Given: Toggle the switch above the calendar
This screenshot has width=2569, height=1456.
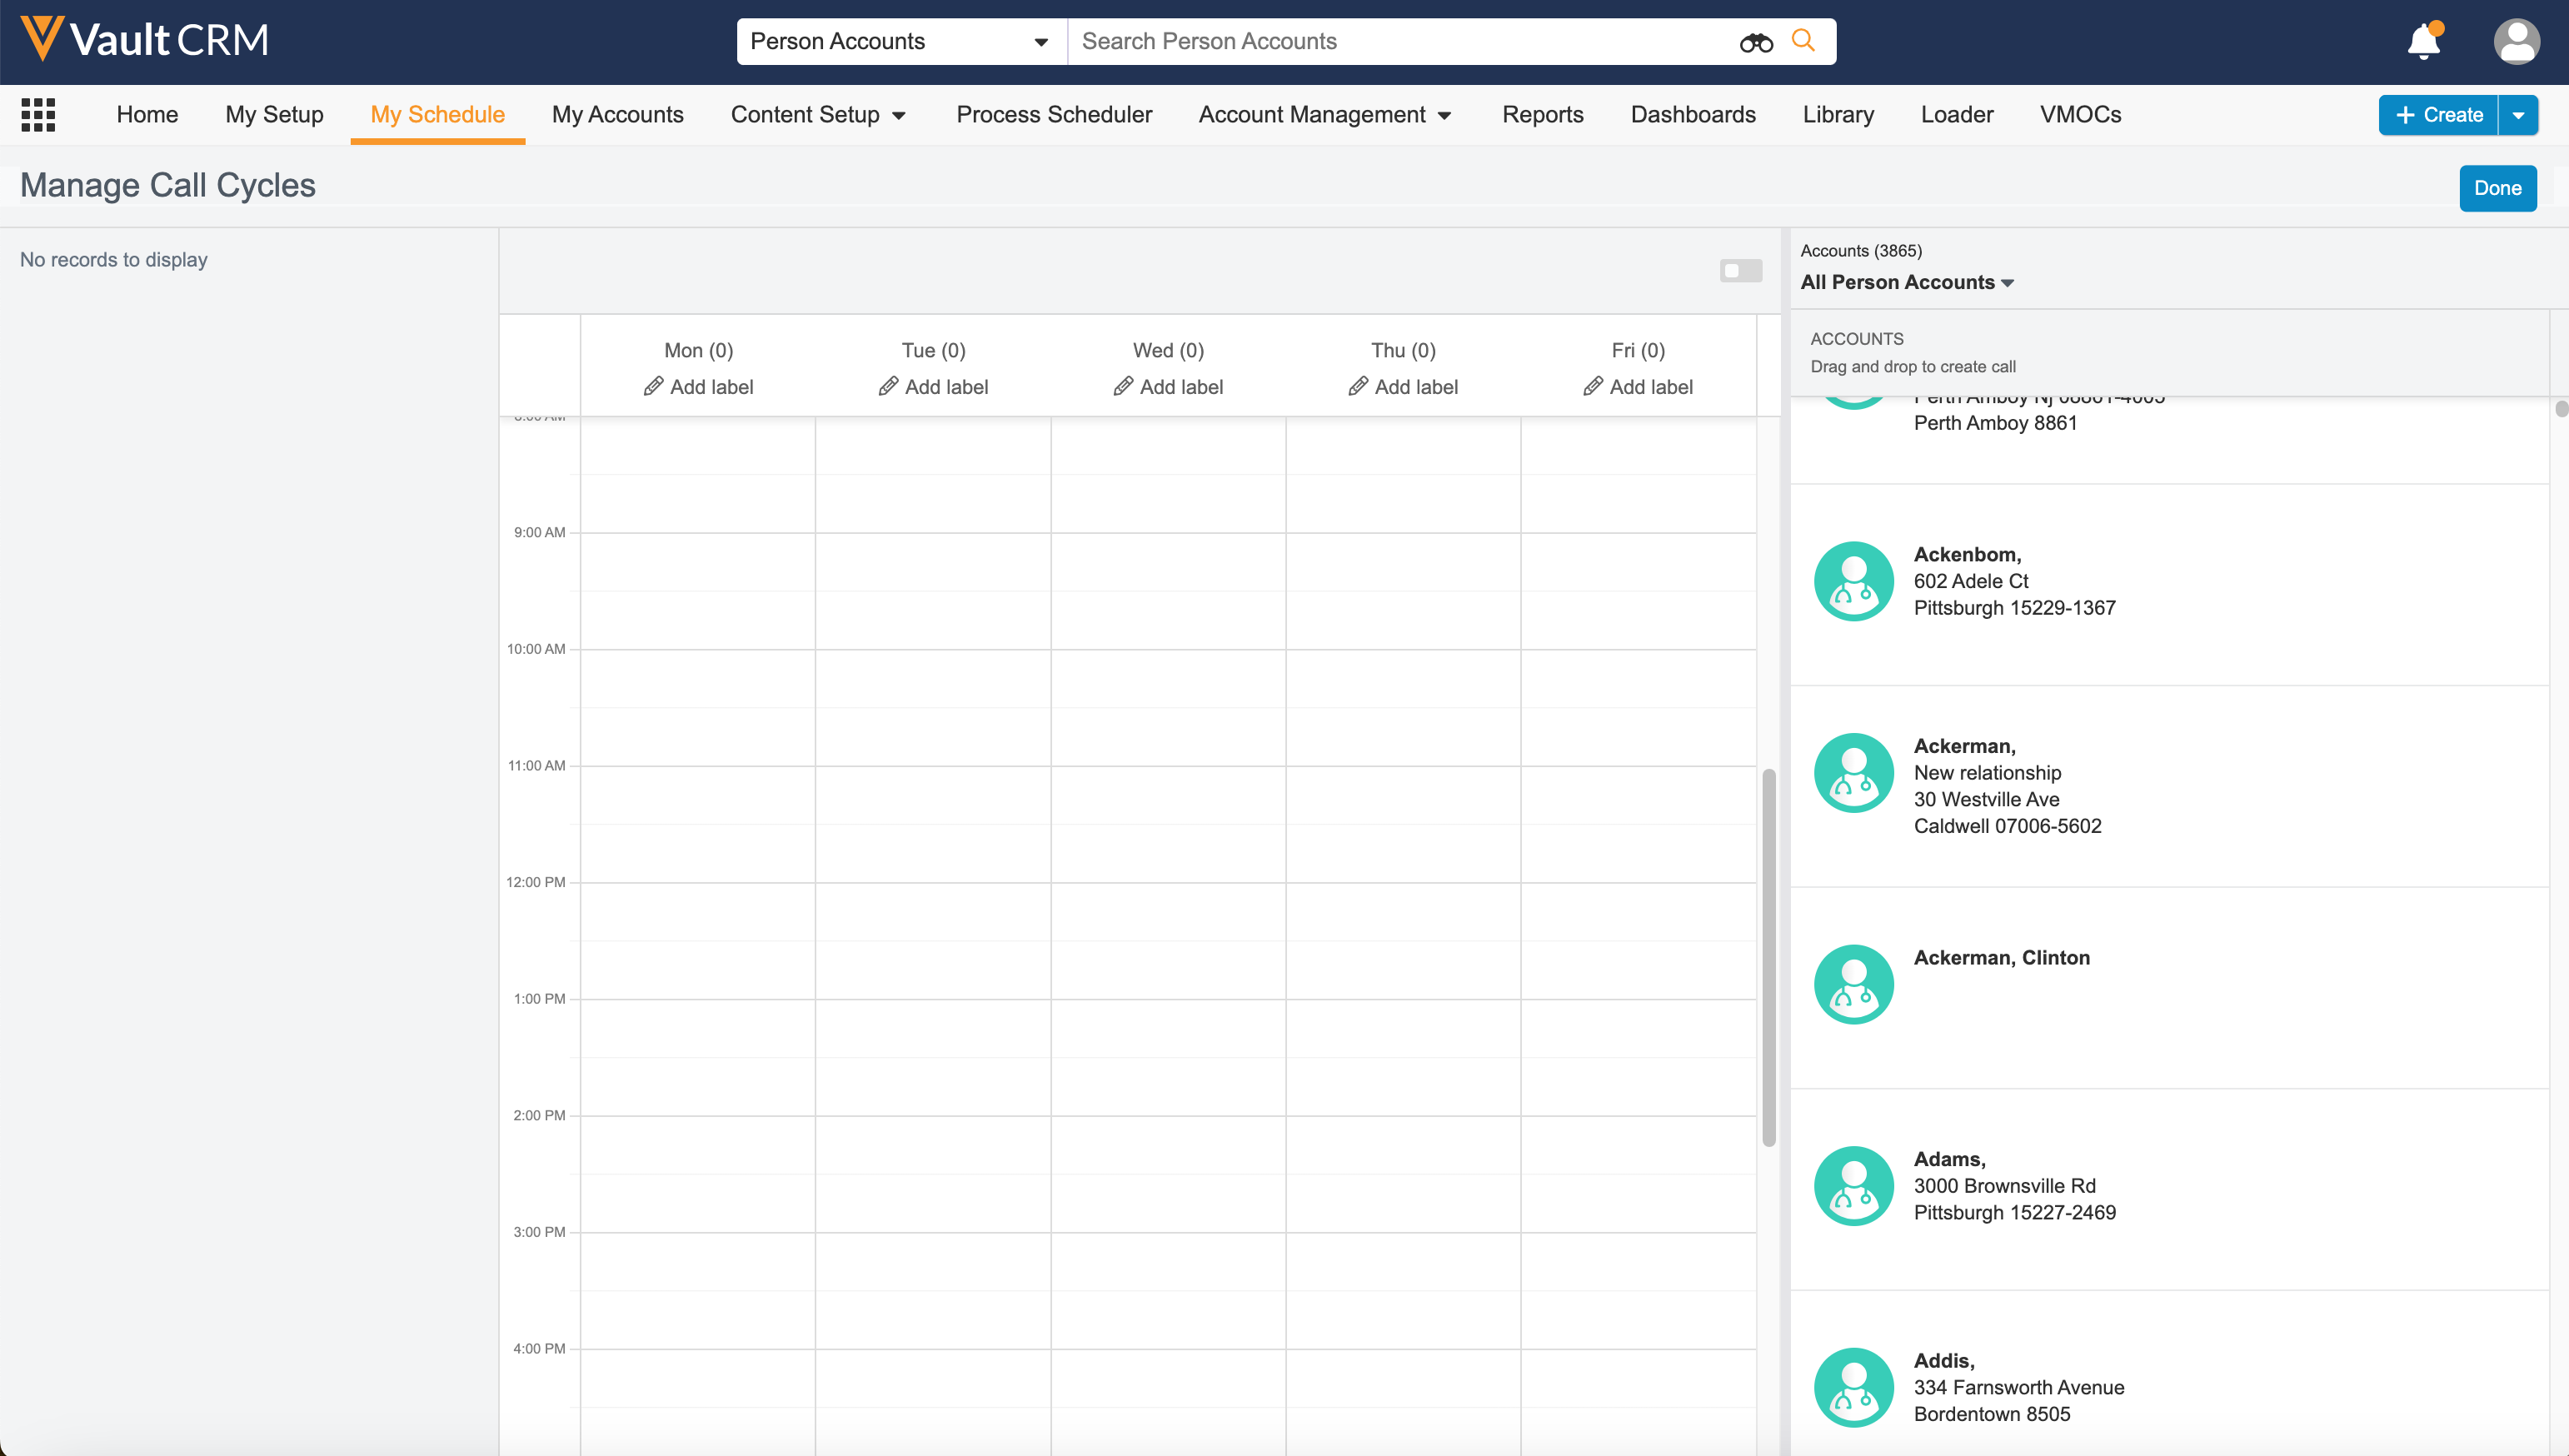Looking at the screenshot, I should coord(1740,271).
